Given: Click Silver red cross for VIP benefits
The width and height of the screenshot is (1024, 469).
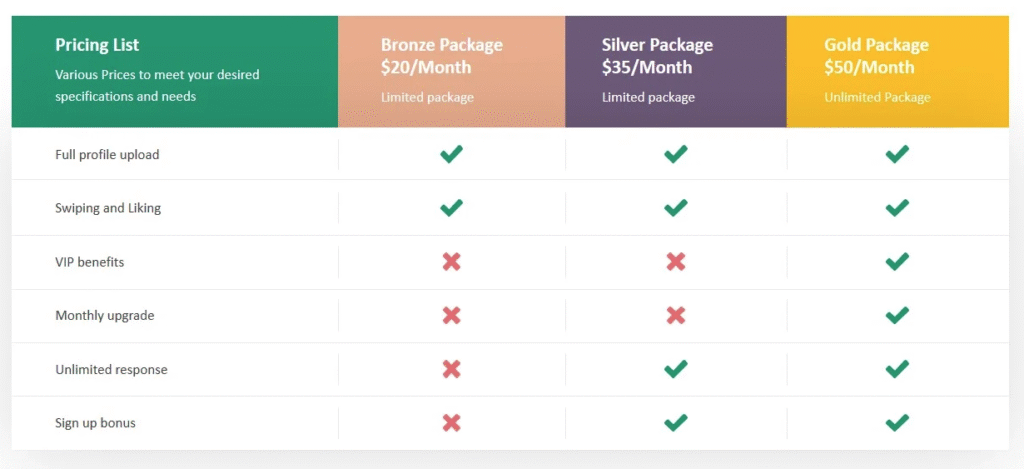Looking at the screenshot, I should [x=676, y=261].
